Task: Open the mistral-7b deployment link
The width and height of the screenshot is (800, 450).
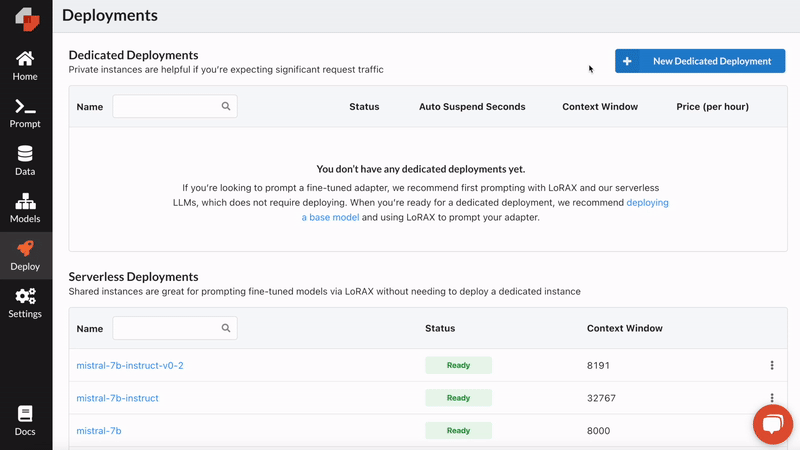Action: [x=99, y=431]
